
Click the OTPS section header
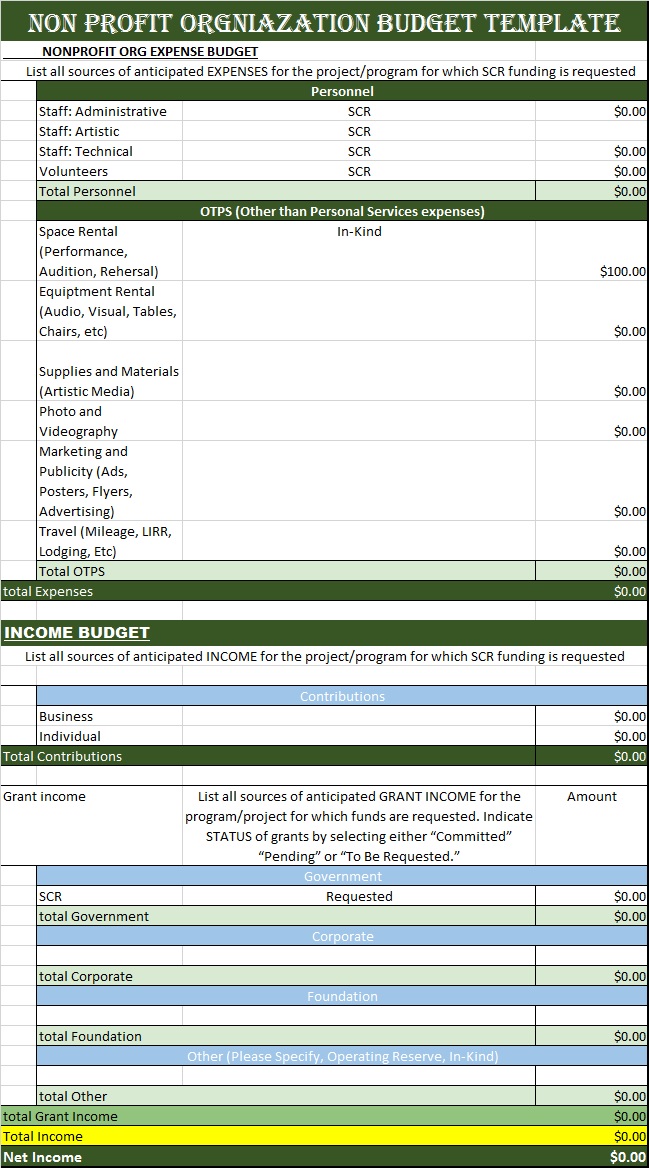pyautogui.click(x=342, y=212)
